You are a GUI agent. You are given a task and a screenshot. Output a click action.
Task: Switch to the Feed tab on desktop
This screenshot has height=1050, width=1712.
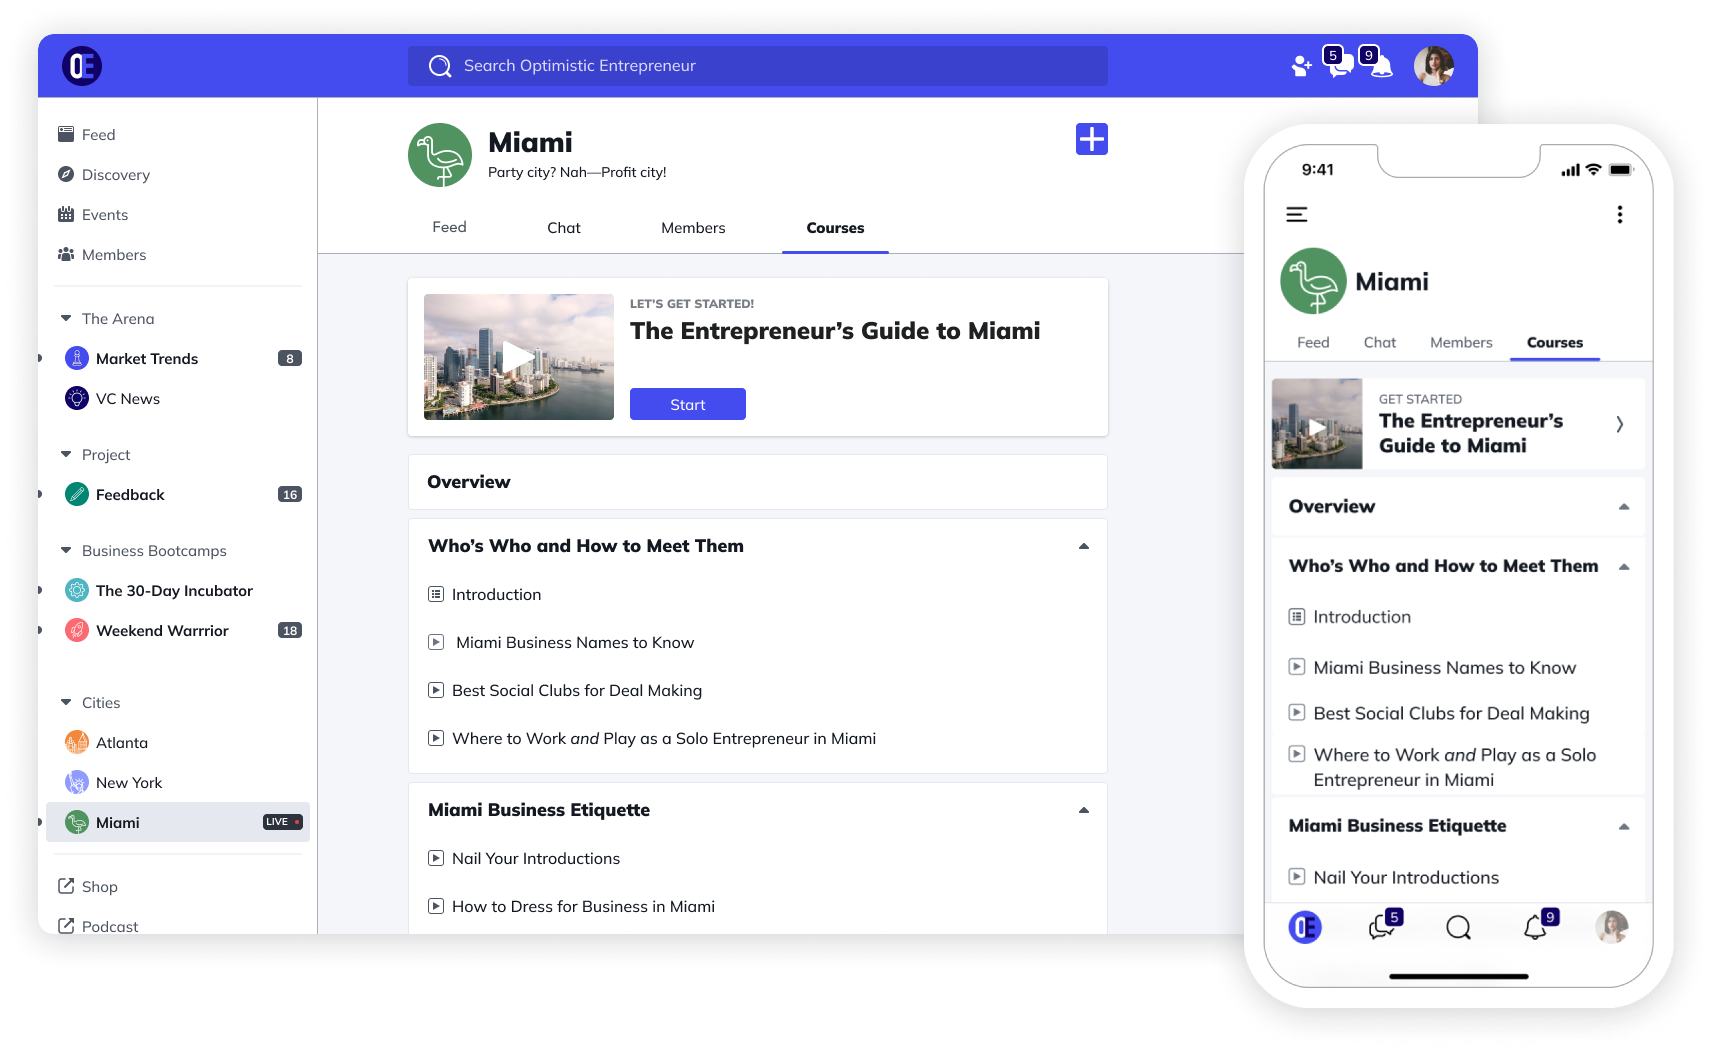[449, 227]
